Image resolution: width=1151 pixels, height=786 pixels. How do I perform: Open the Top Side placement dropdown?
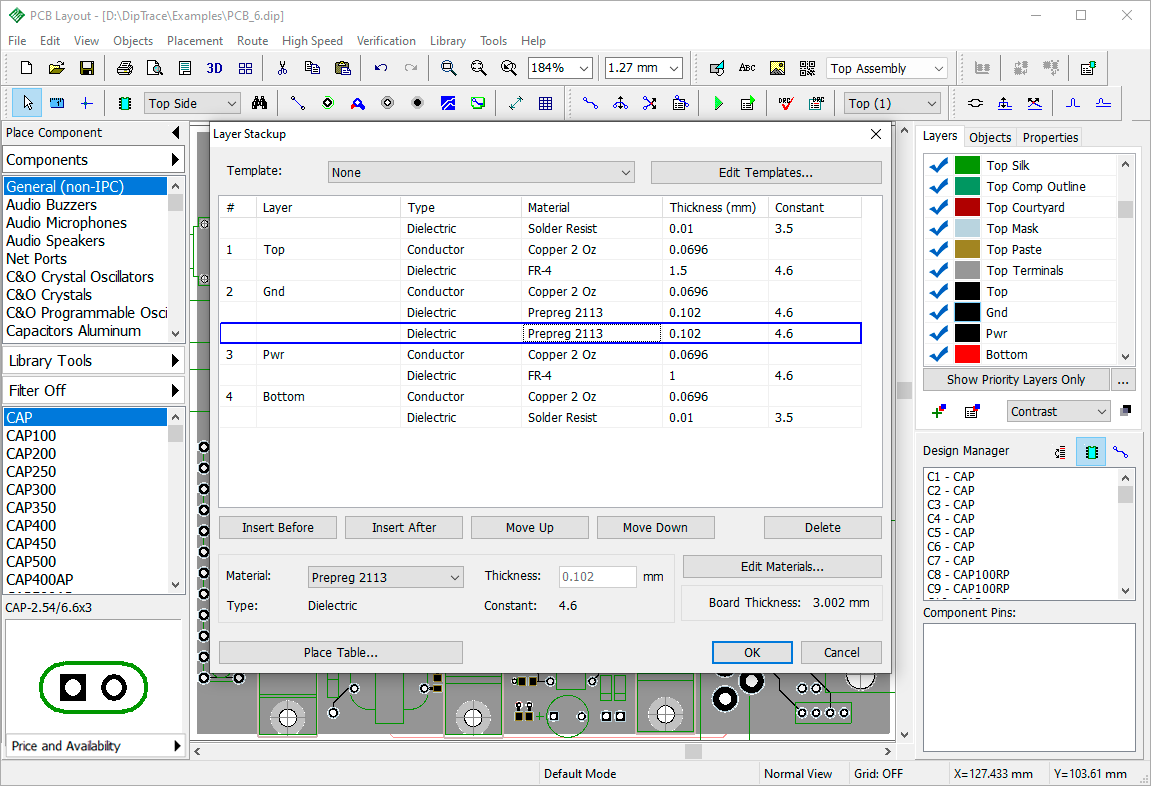pyautogui.click(x=192, y=103)
